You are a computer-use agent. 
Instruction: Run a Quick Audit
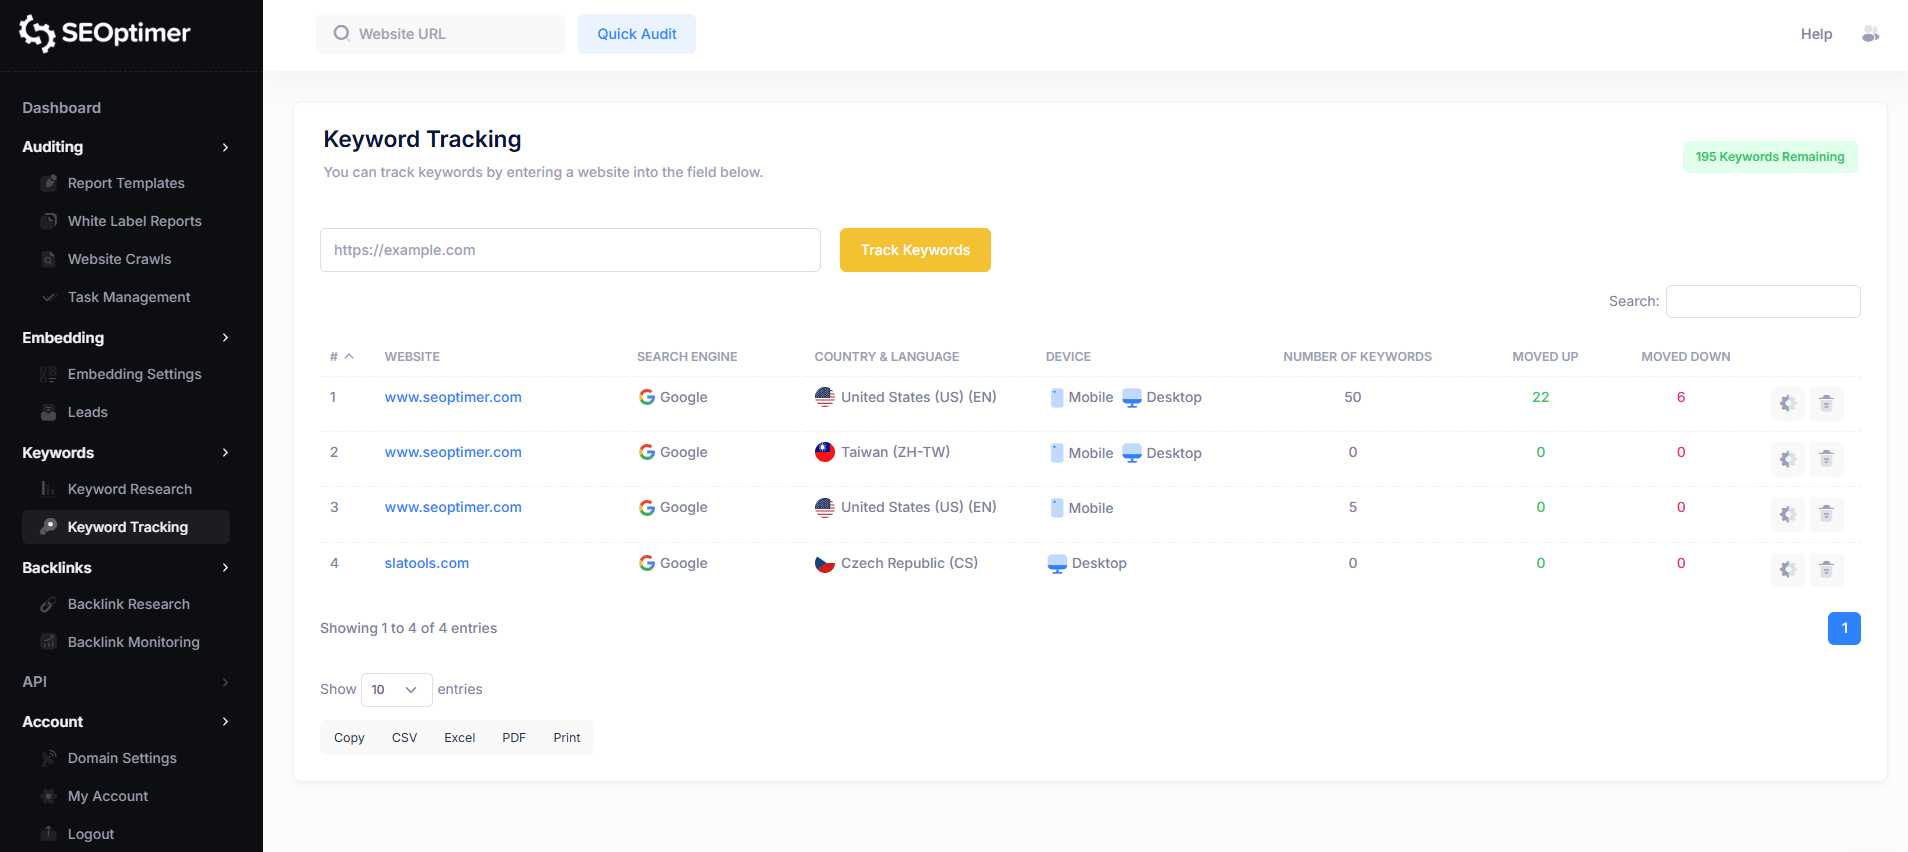point(636,34)
